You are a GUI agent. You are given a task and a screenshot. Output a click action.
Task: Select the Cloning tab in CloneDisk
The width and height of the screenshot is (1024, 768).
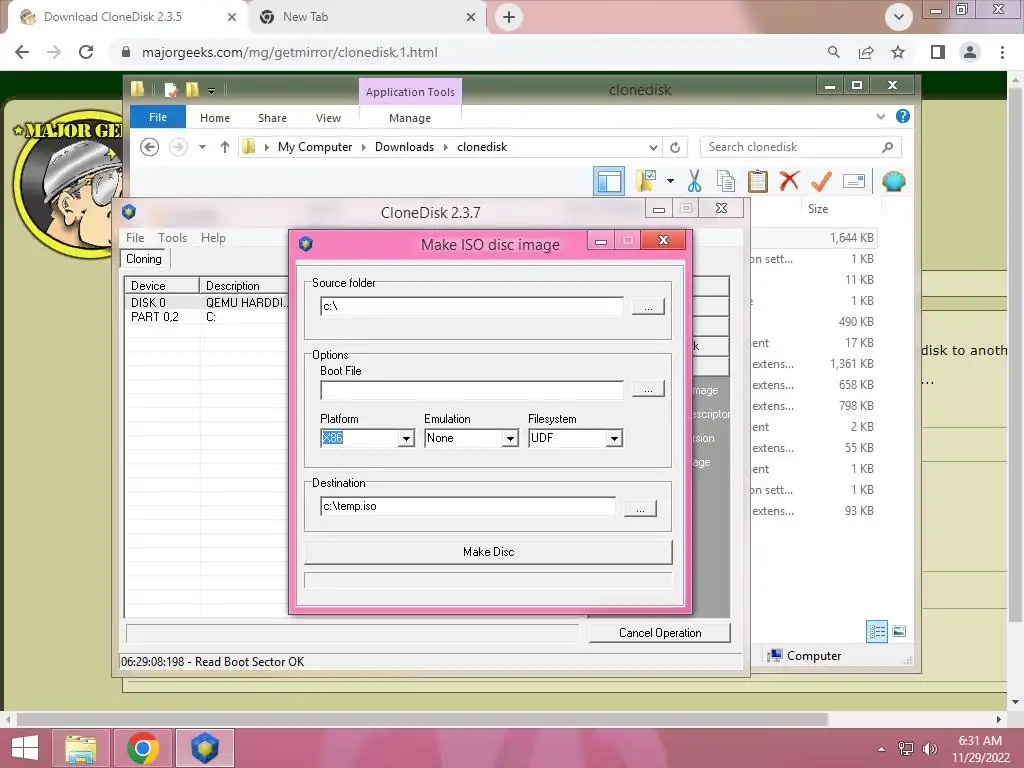tap(144, 259)
